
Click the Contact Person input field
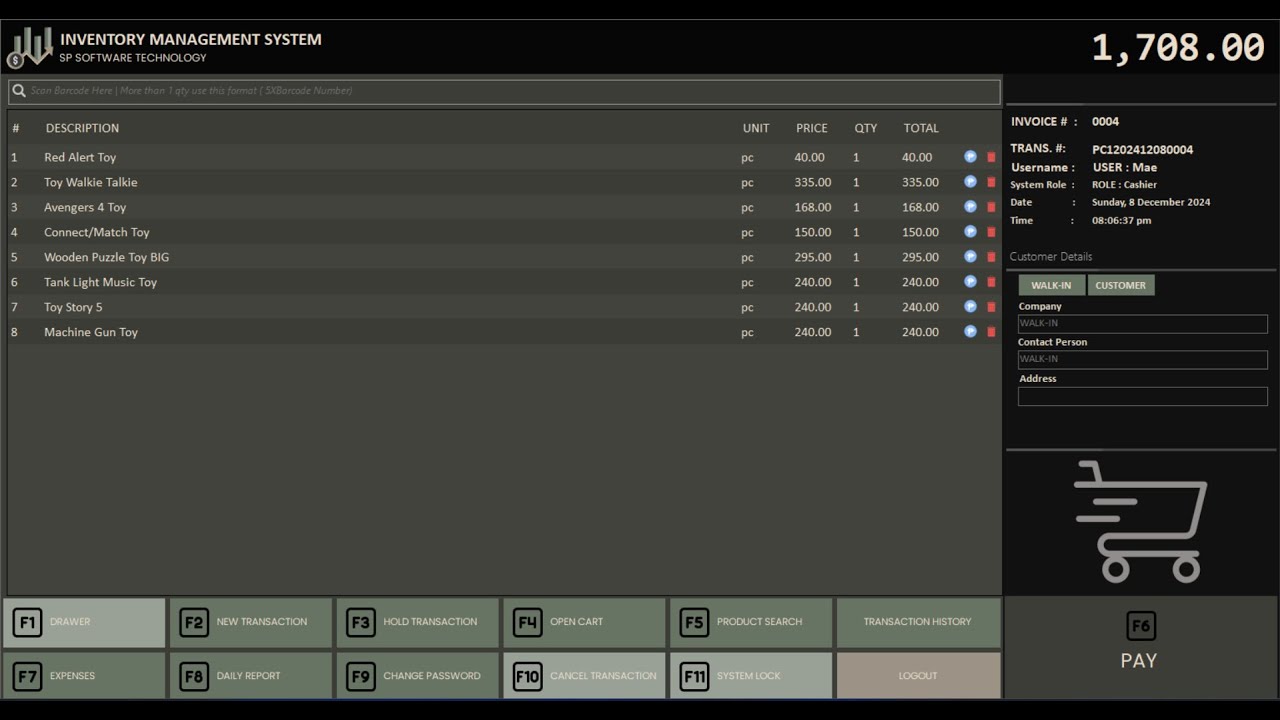click(x=1142, y=359)
